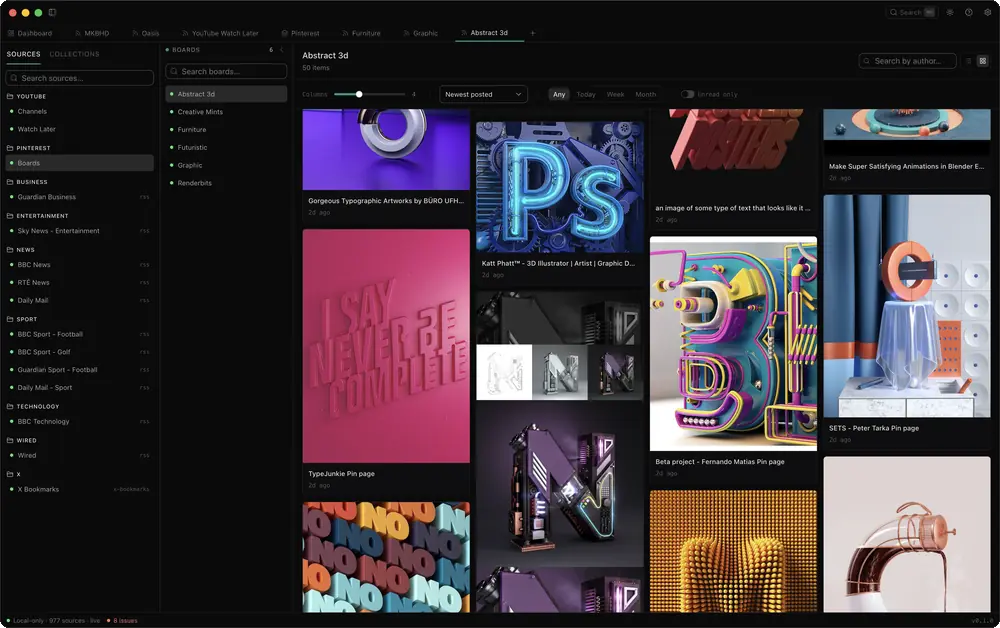1000x628 pixels.
Task: Select Sky News - Entertainment source
Action: click(x=80, y=231)
